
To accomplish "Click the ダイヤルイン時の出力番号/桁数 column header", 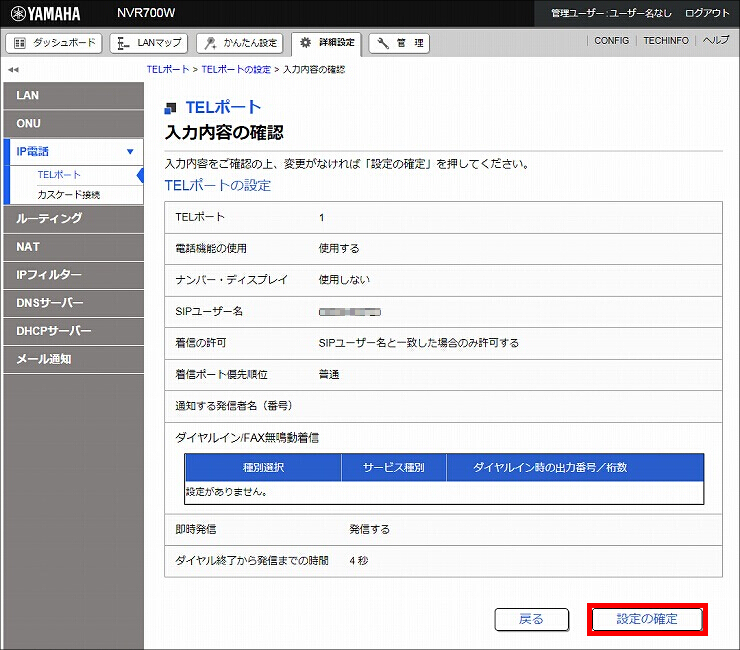I will coord(575,467).
